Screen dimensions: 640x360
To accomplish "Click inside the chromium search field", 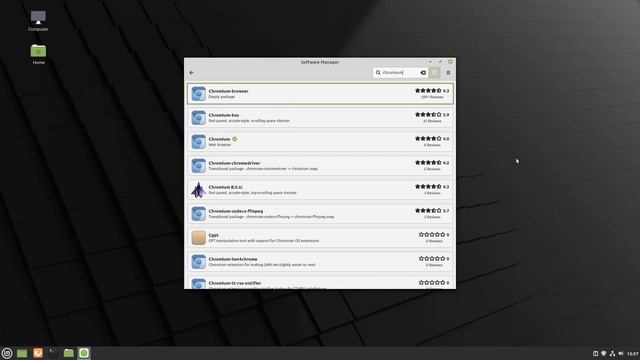I will [400, 73].
